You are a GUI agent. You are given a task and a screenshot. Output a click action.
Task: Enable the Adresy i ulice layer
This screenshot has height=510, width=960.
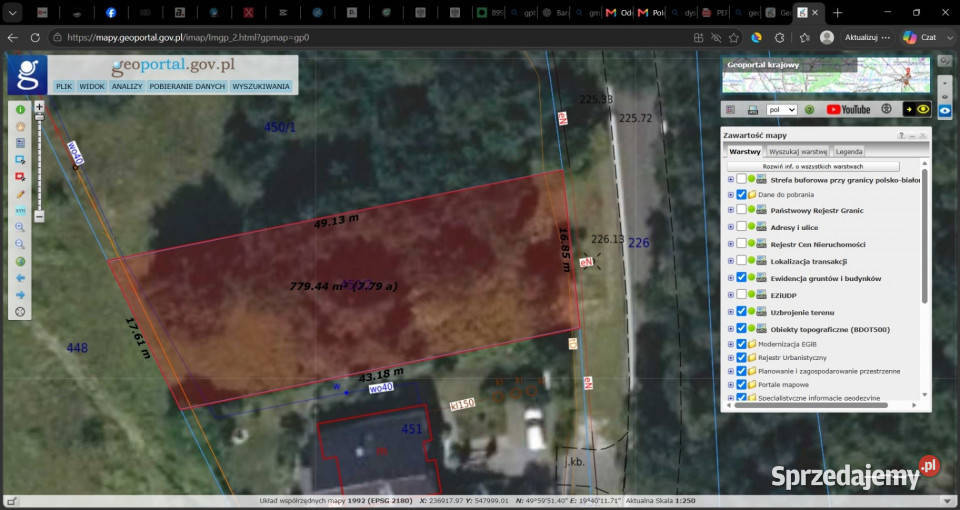click(741, 227)
